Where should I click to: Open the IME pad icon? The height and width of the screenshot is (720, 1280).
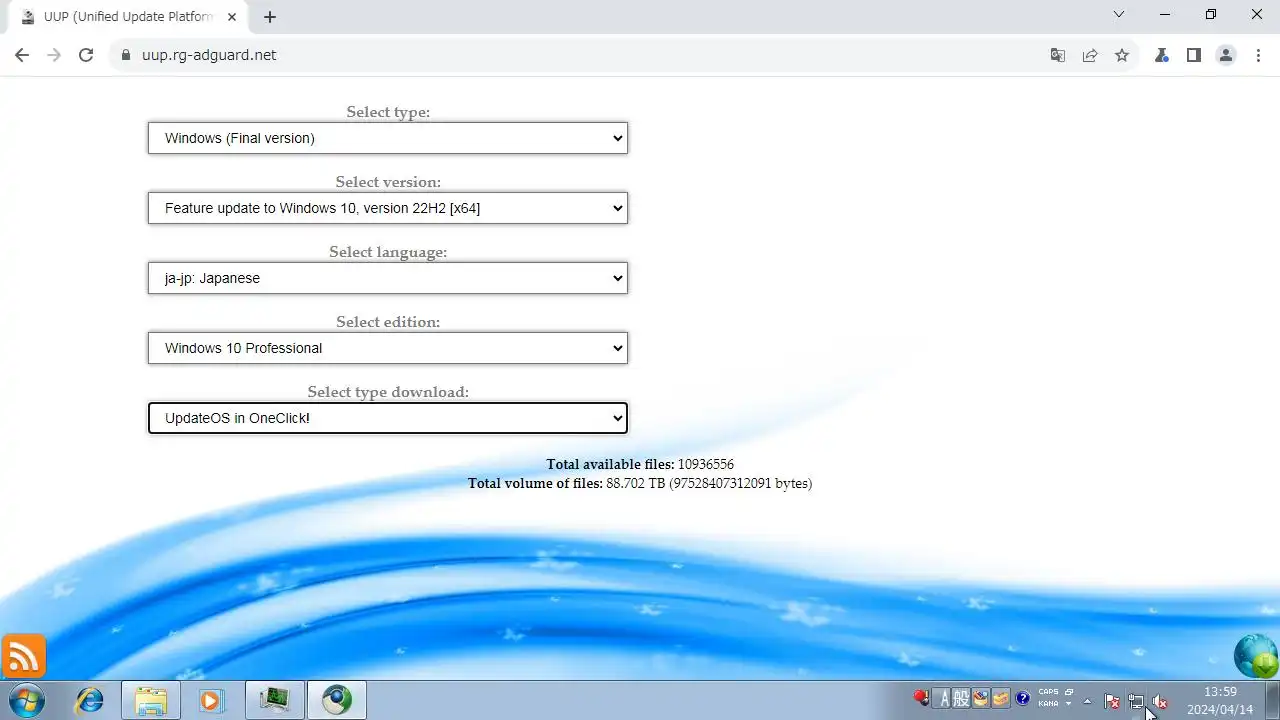coord(981,698)
